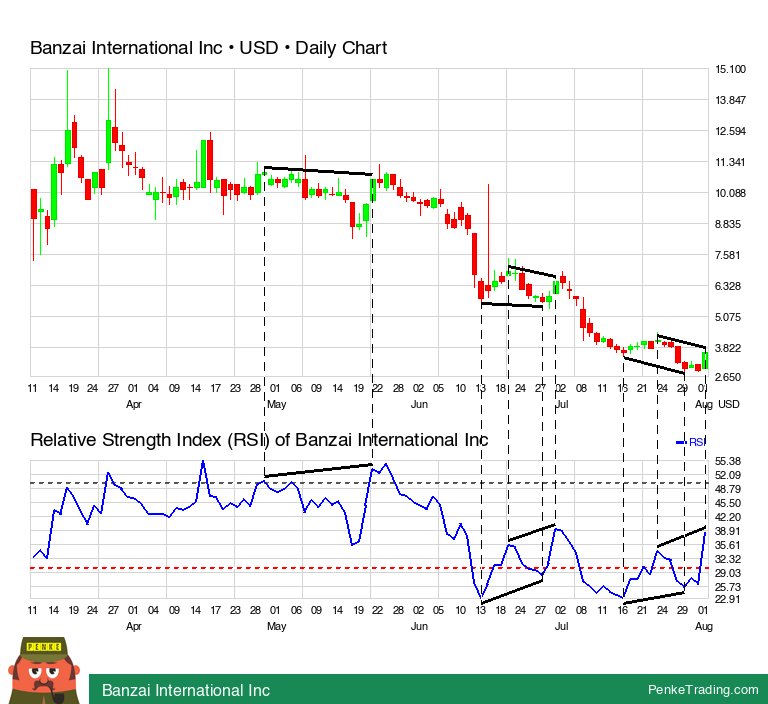
Task: Click the 'Banzai International Inc' footer banner text
Action: (x=186, y=690)
